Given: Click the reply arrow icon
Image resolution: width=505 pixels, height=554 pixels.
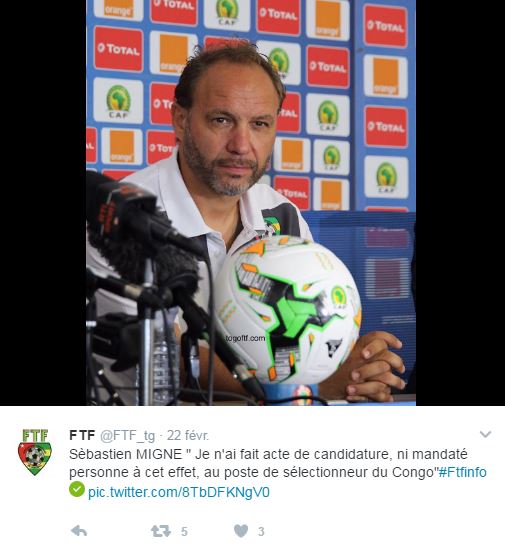Looking at the screenshot, I should pos(79,531).
